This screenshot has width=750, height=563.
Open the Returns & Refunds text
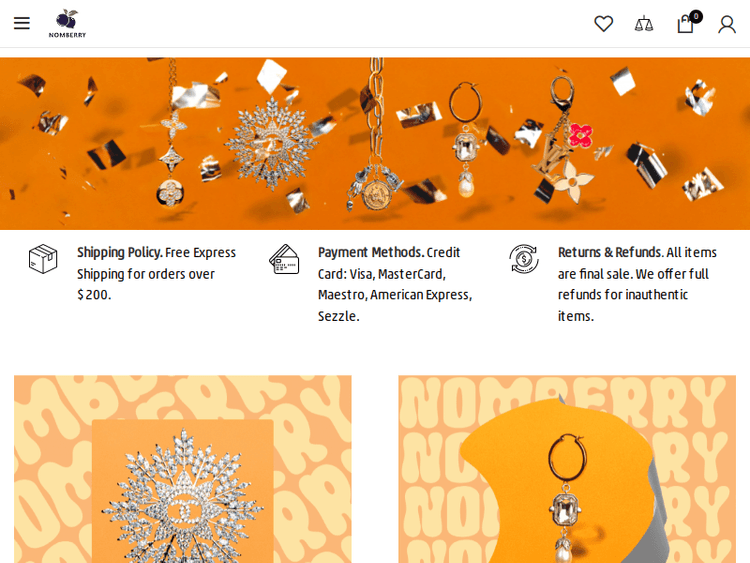click(x=637, y=284)
